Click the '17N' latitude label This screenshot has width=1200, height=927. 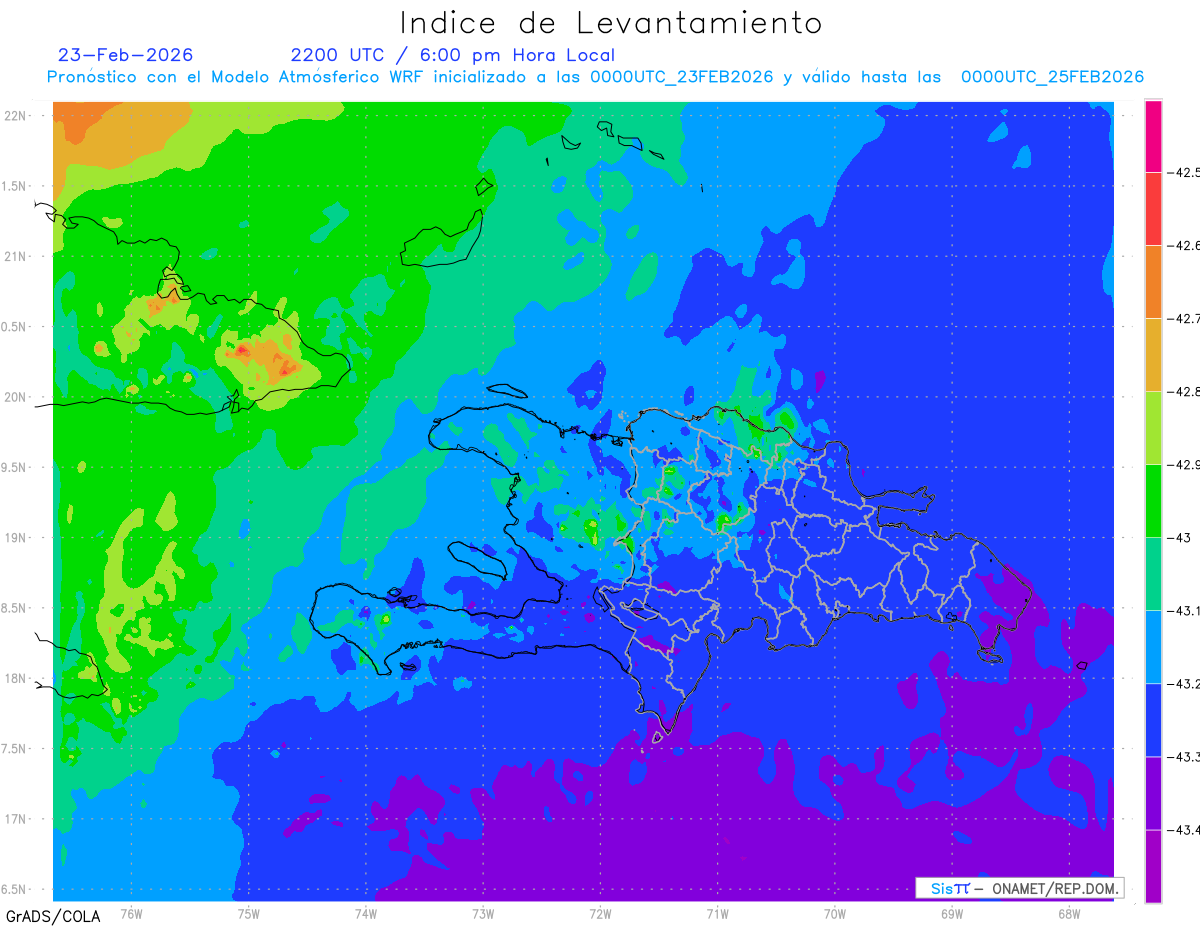pos(15,819)
